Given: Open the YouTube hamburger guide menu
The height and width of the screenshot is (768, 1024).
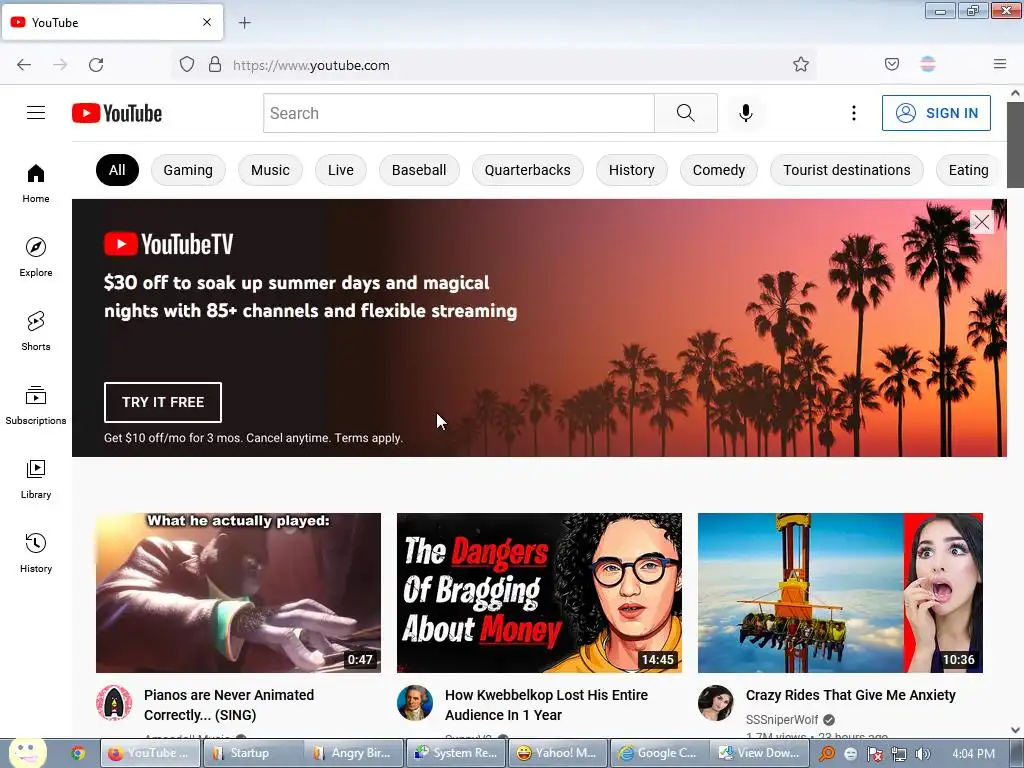Looking at the screenshot, I should (36, 113).
